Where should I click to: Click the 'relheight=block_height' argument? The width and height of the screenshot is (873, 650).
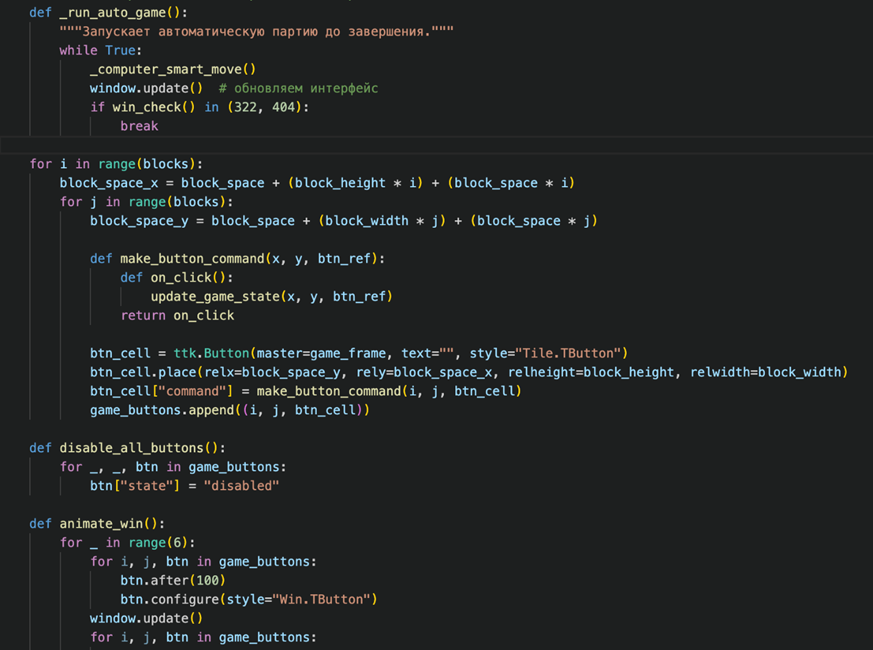591,372
